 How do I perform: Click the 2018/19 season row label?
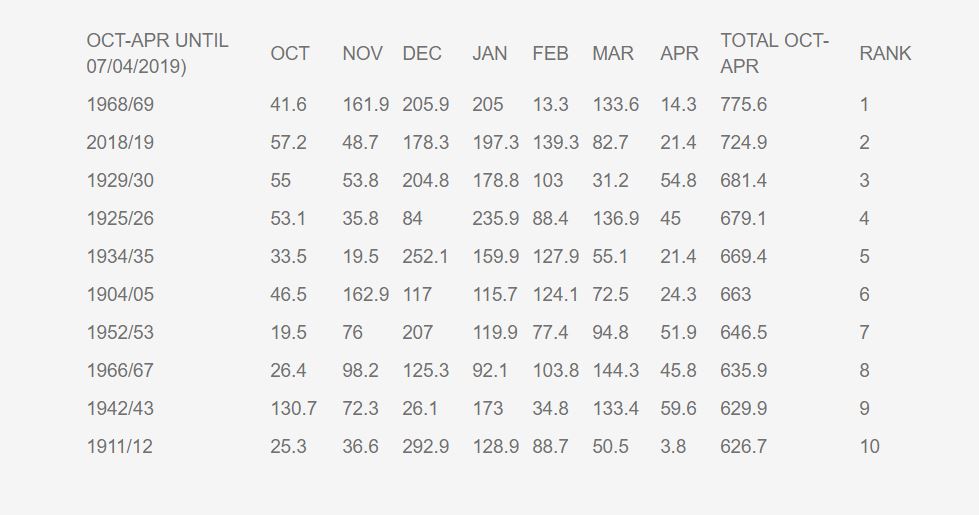pos(120,143)
